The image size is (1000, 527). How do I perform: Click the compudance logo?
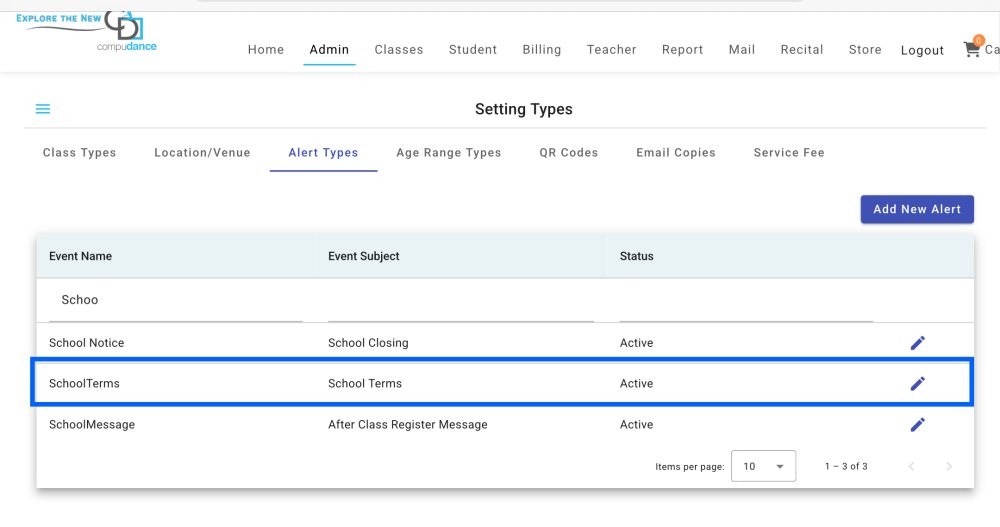point(126,32)
